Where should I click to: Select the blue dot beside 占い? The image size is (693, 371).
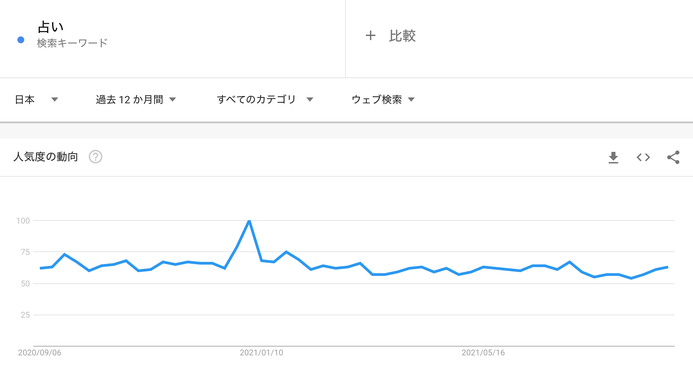tap(20, 40)
